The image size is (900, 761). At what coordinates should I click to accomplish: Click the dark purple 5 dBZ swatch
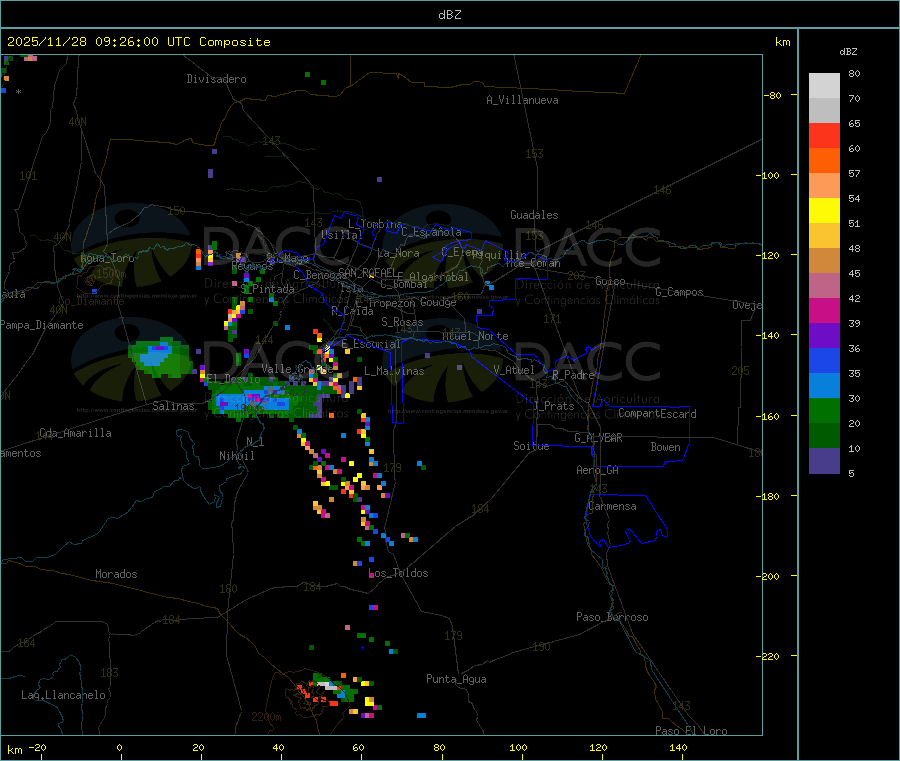824,461
